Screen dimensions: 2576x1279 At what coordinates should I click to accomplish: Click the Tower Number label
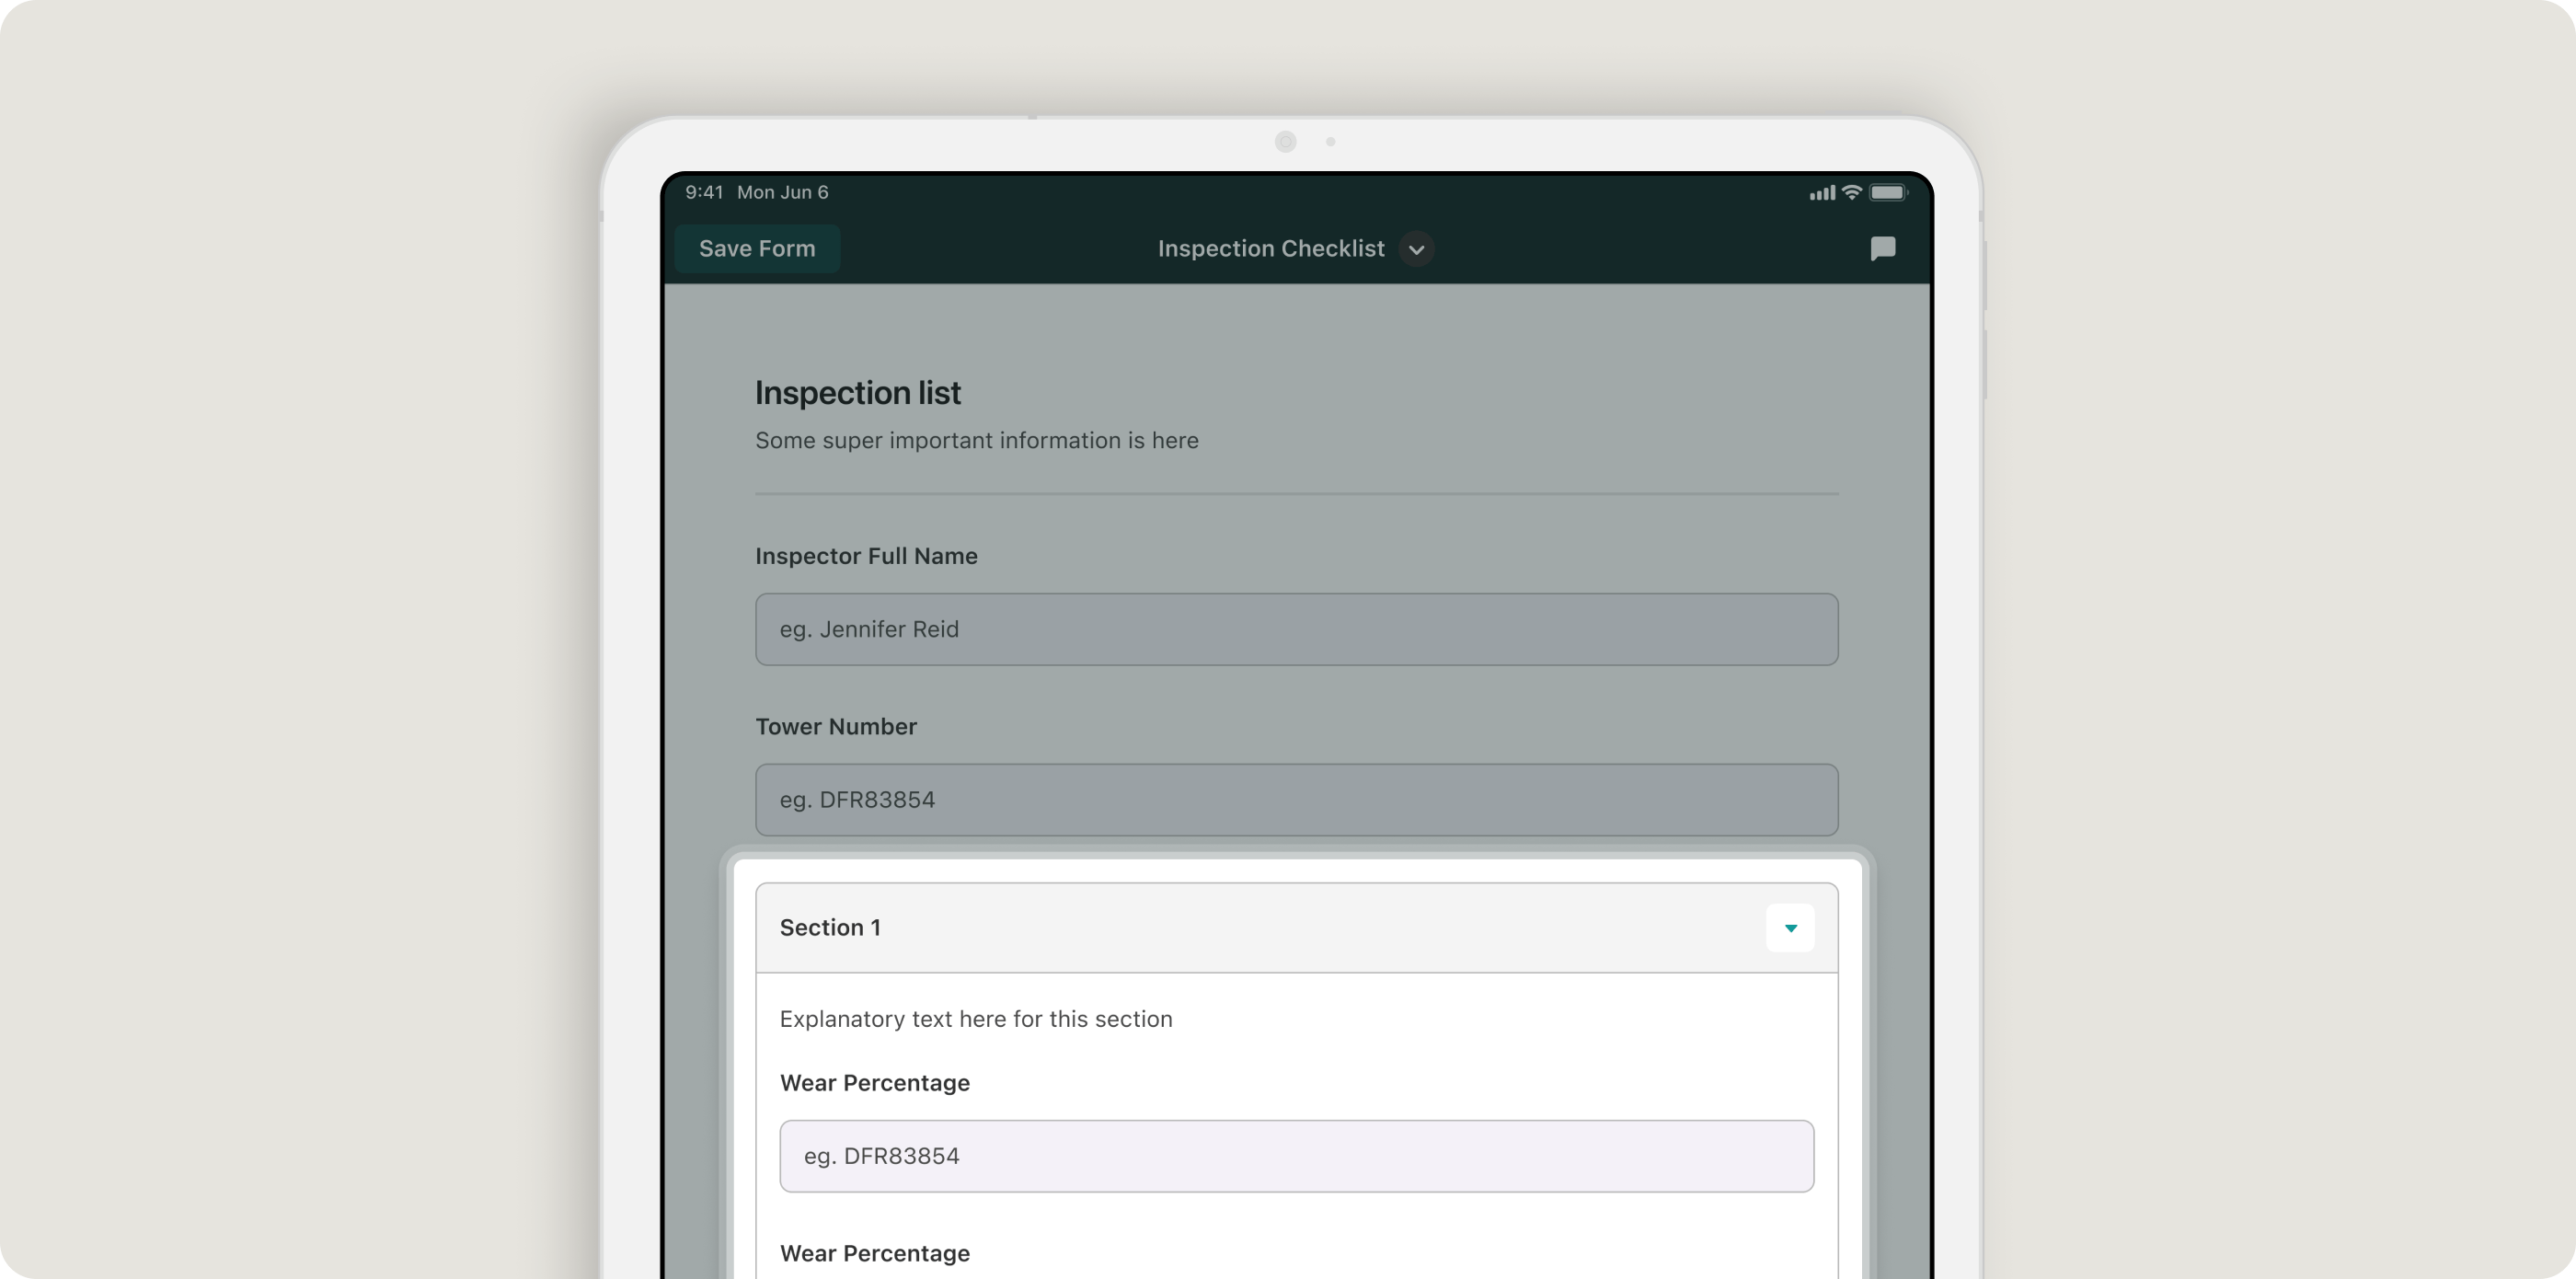pos(835,727)
